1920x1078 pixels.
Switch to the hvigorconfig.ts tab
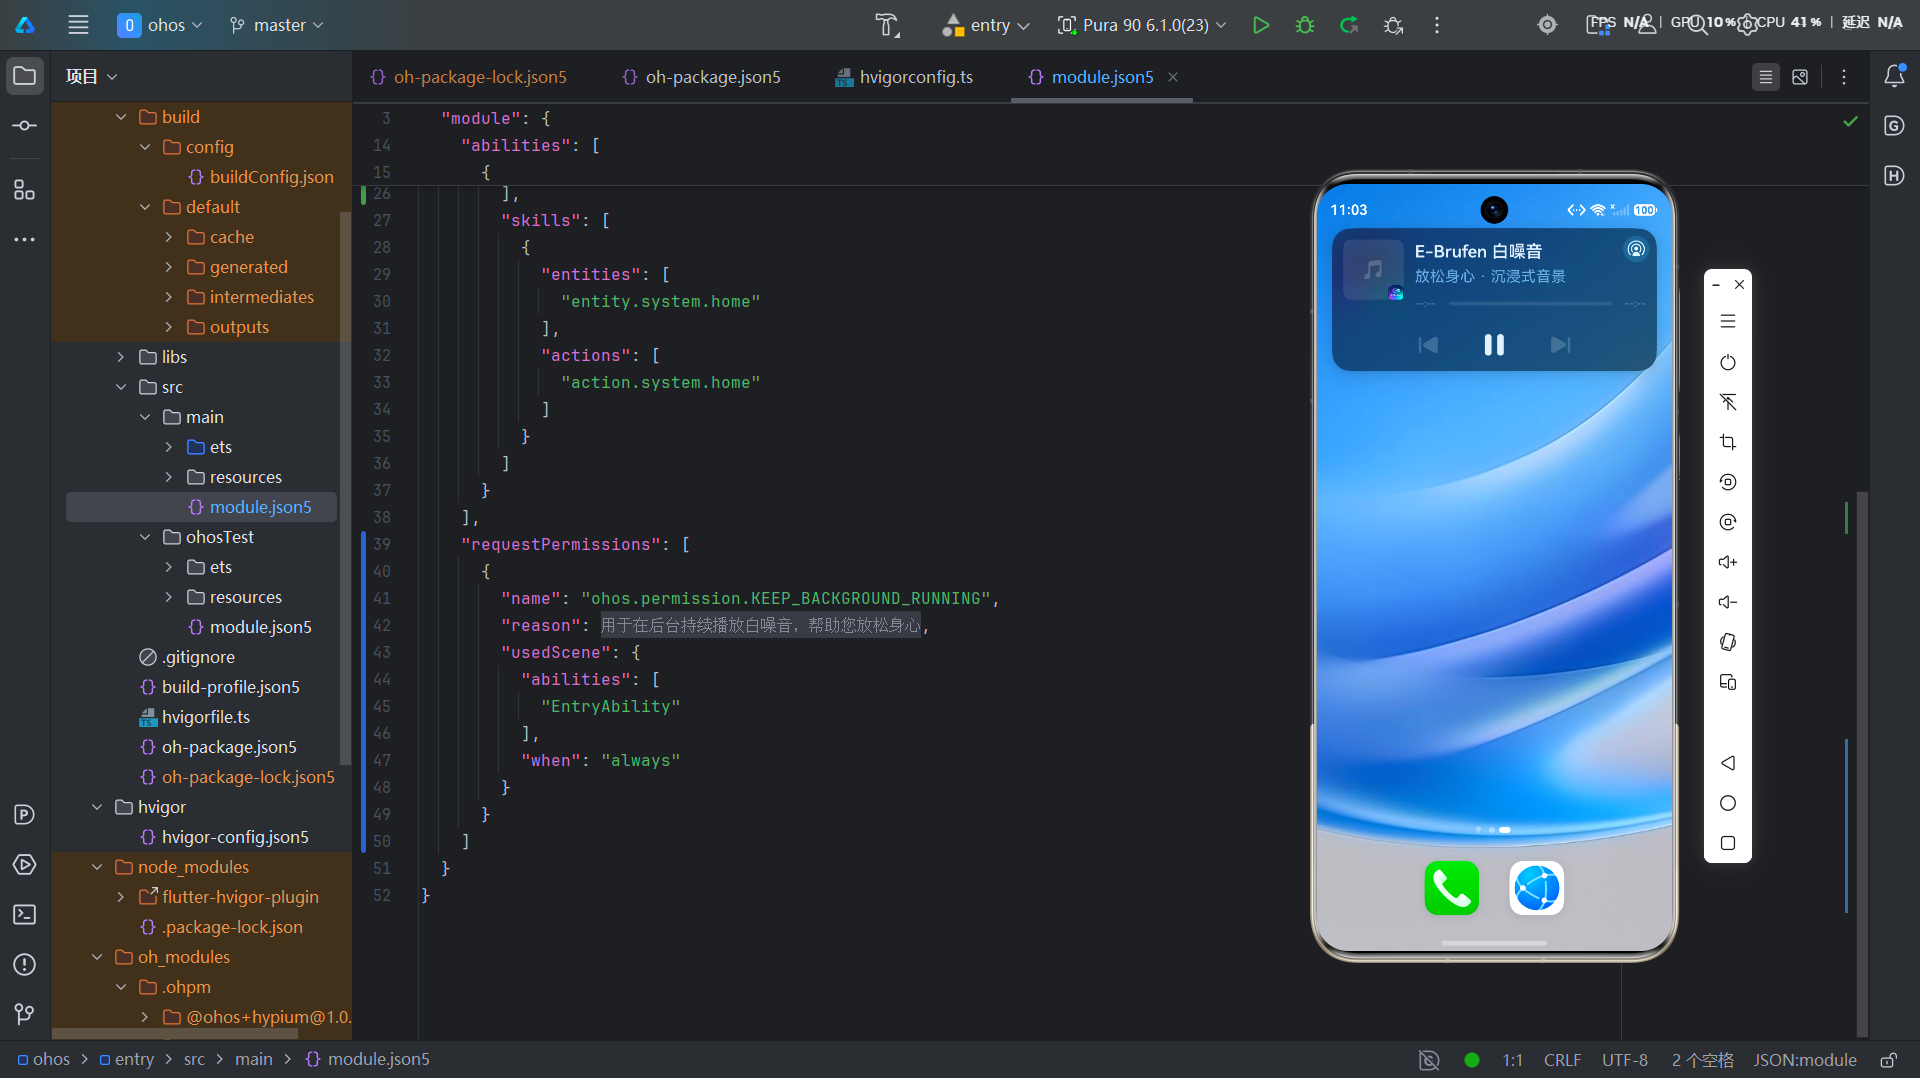coord(904,77)
